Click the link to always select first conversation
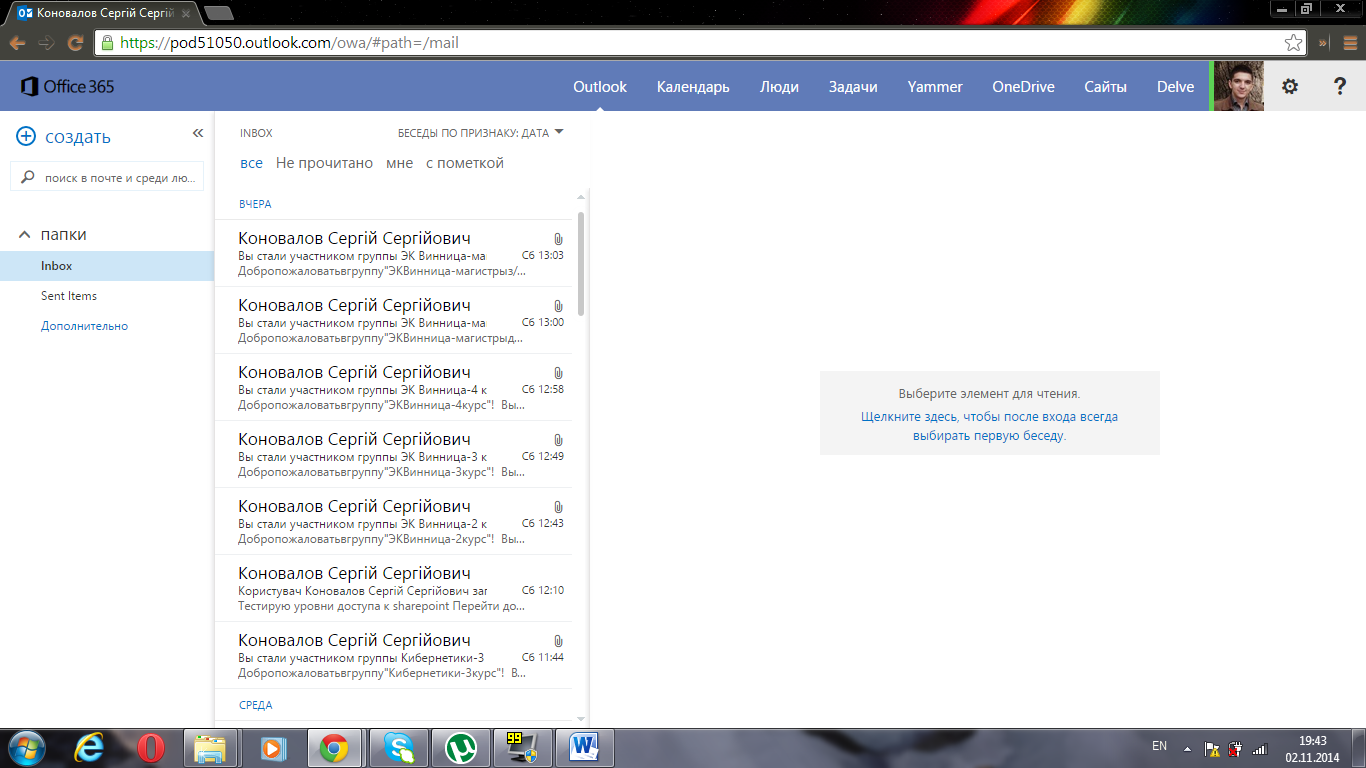Screen dimensions: 1366x768 click(x=989, y=426)
